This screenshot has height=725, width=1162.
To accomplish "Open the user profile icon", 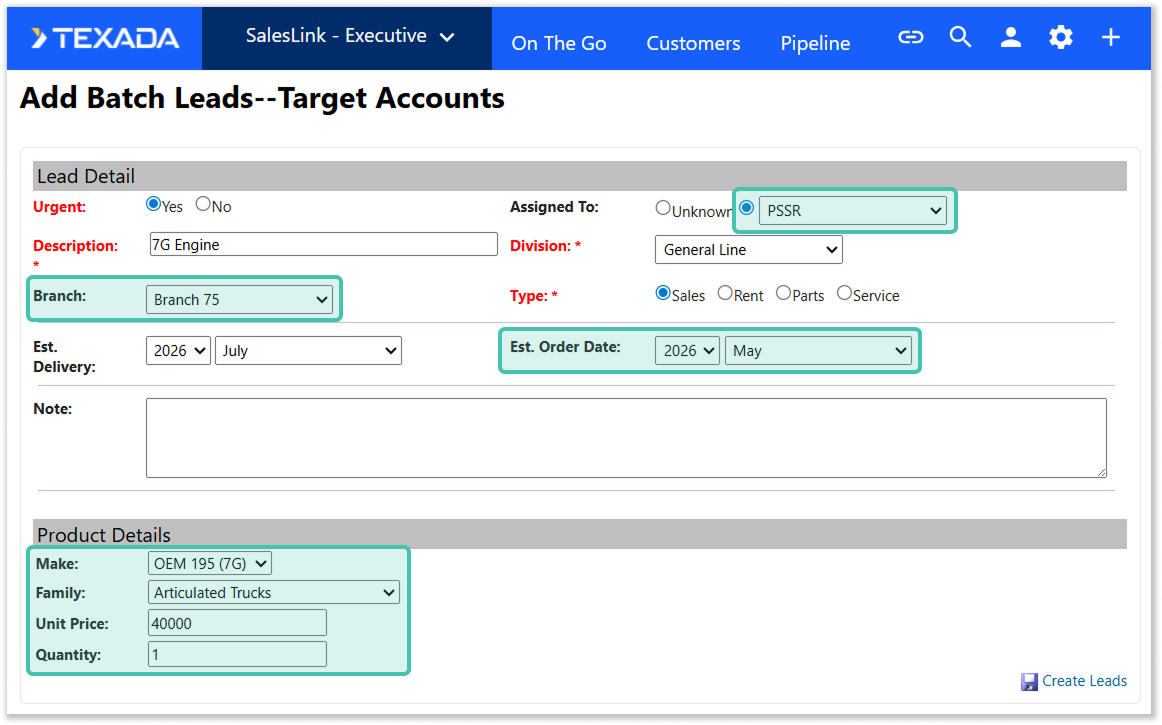I will 1011,38.
